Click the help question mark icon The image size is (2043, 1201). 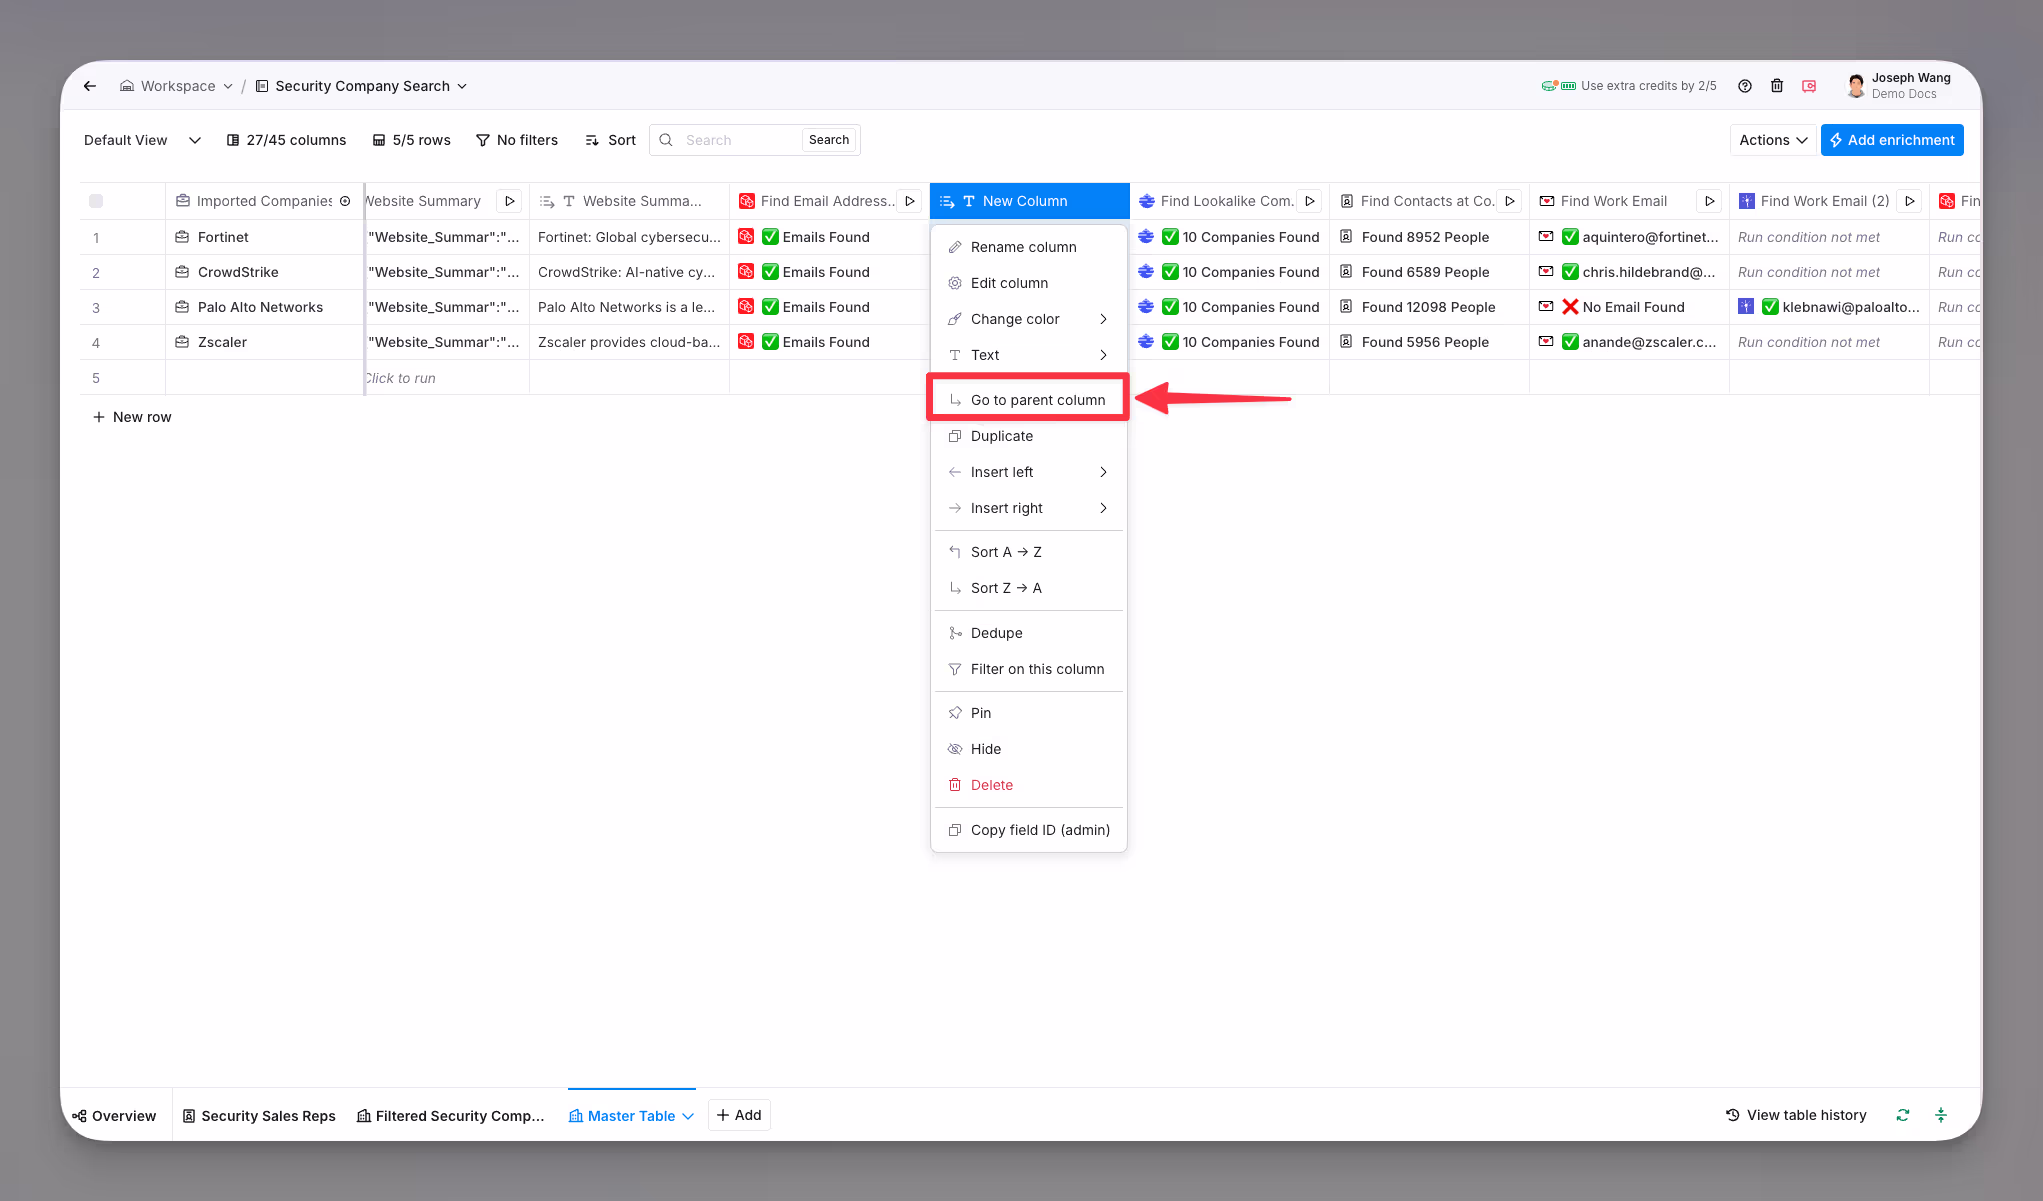[1744, 86]
